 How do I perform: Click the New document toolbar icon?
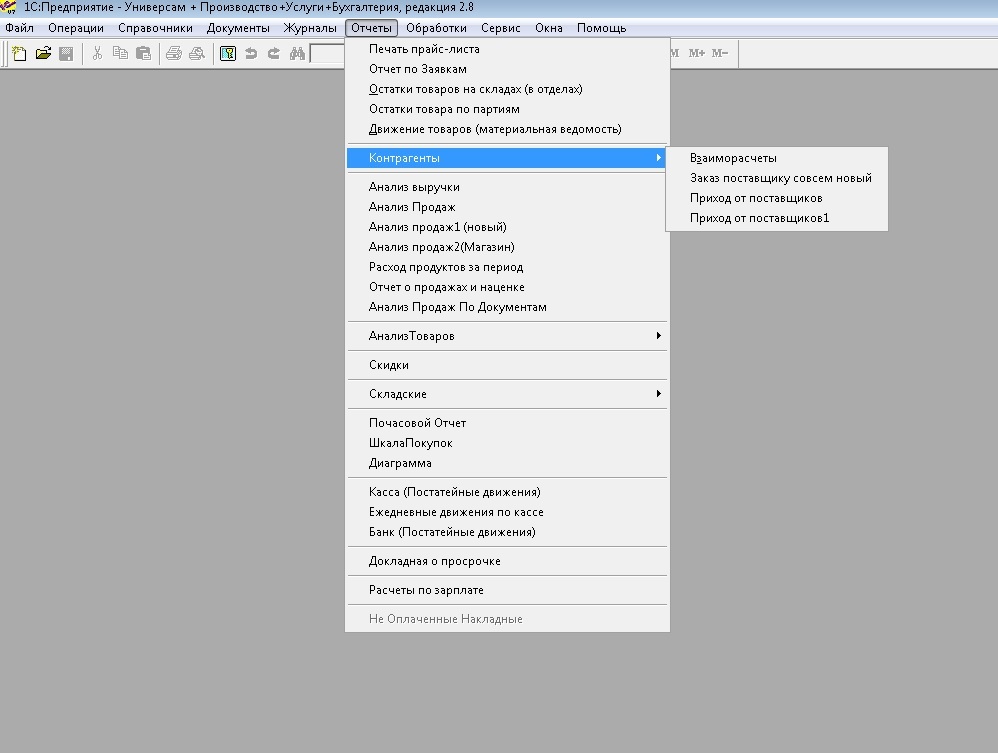[19, 53]
